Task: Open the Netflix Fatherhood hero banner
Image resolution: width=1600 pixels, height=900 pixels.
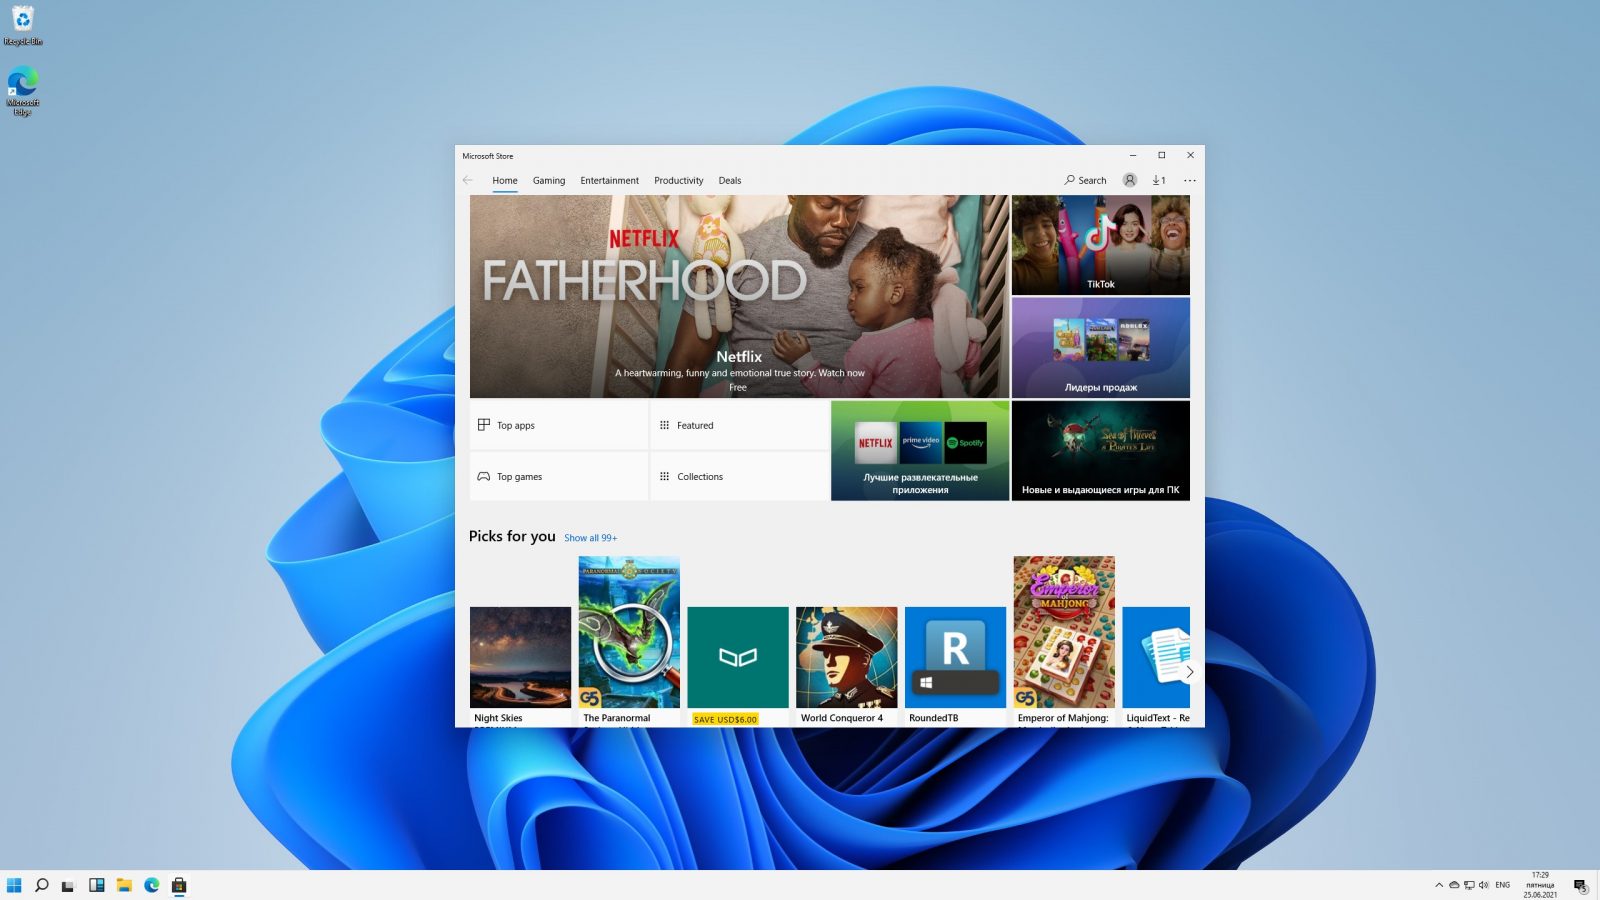Action: (739, 296)
